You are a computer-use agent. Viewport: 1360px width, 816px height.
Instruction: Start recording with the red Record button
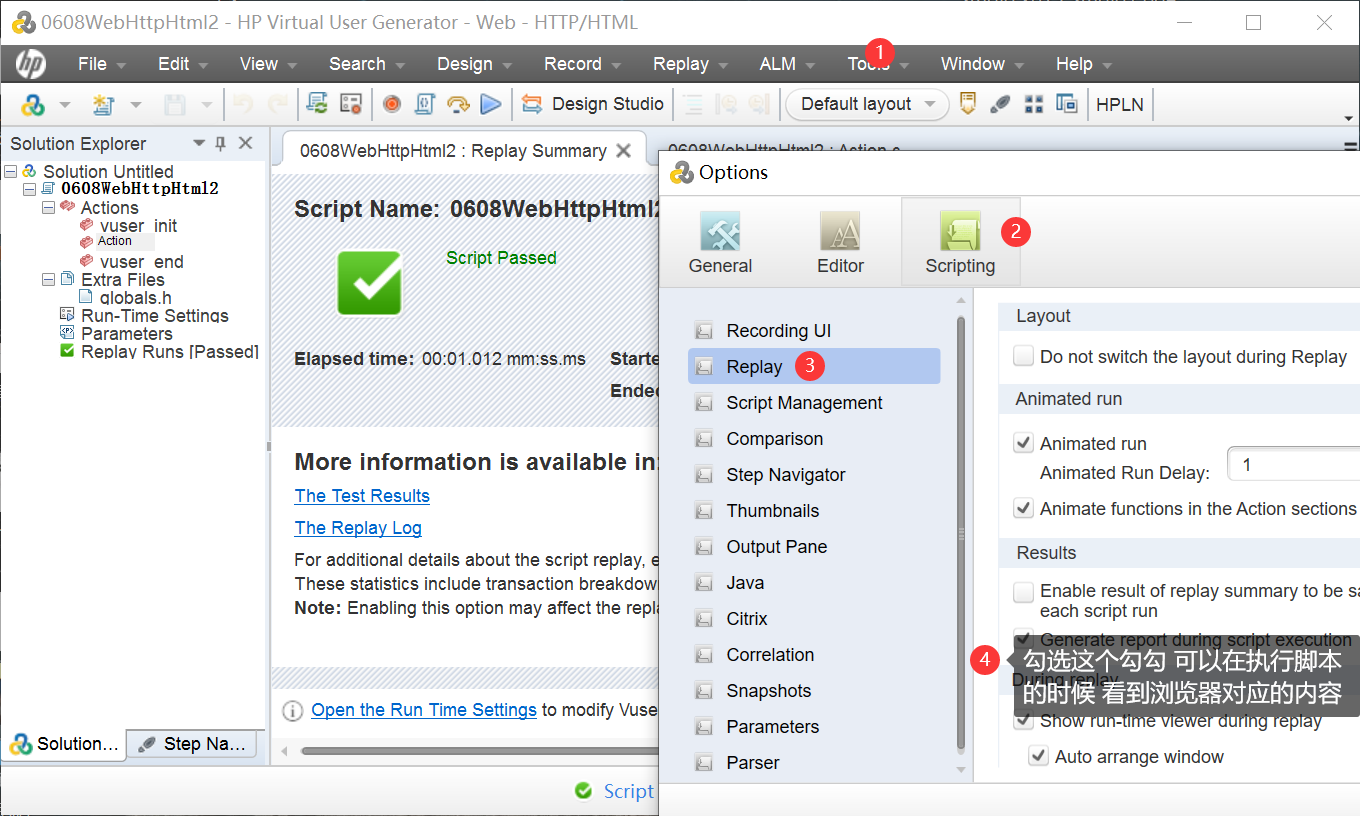point(392,104)
